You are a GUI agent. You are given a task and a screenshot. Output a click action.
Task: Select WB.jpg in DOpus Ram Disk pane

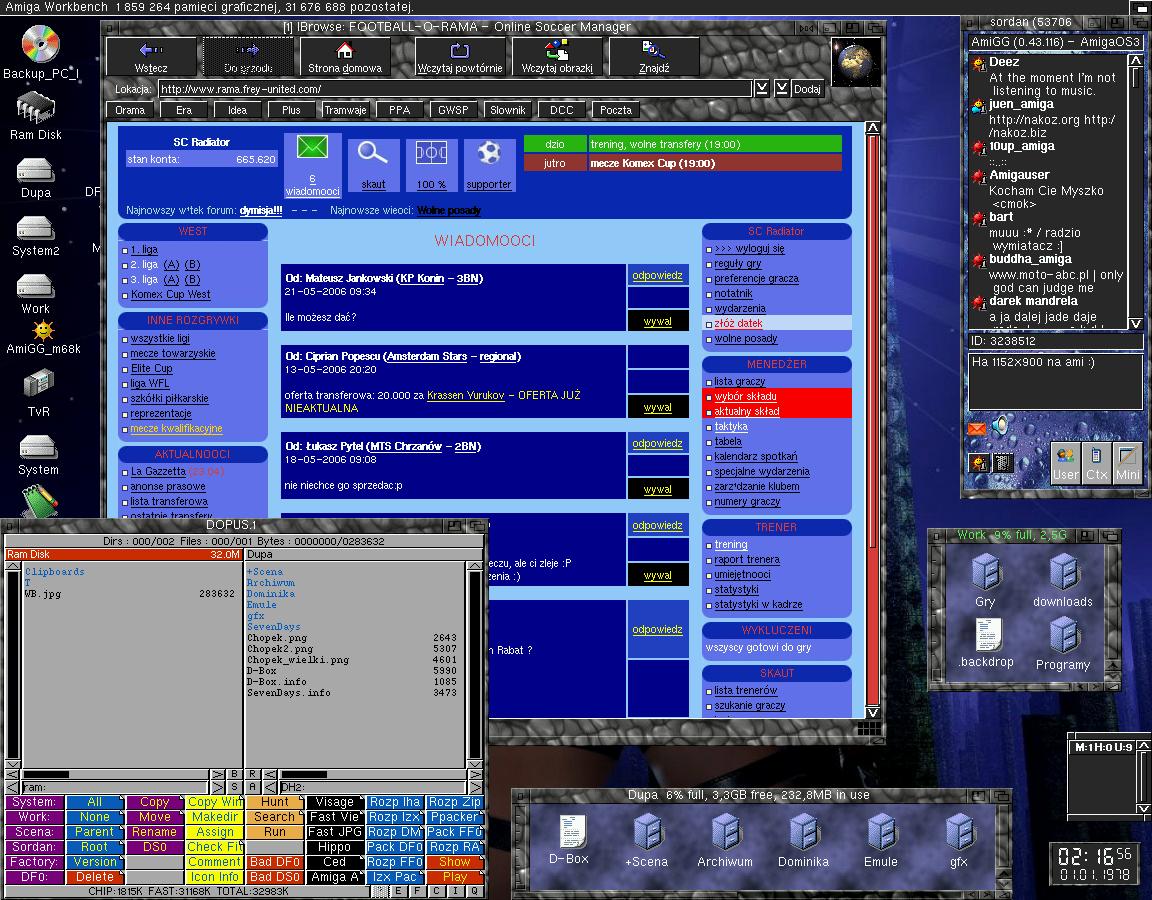coord(129,594)
